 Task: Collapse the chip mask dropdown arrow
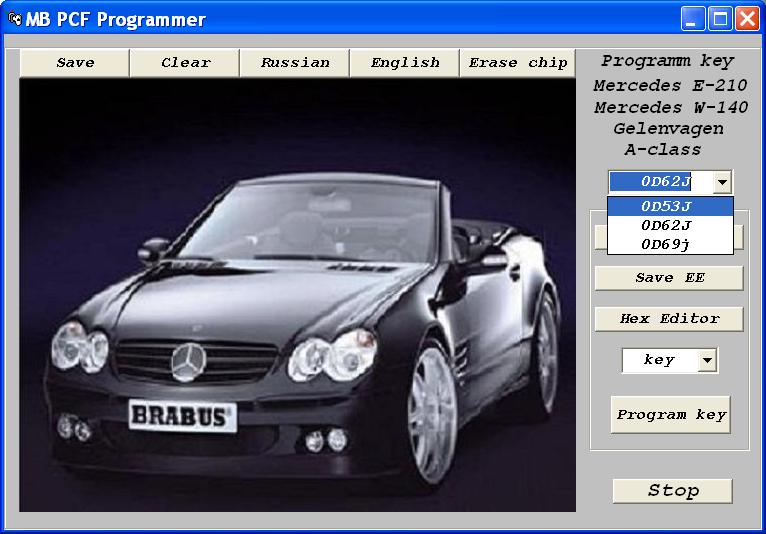point(722,182)
